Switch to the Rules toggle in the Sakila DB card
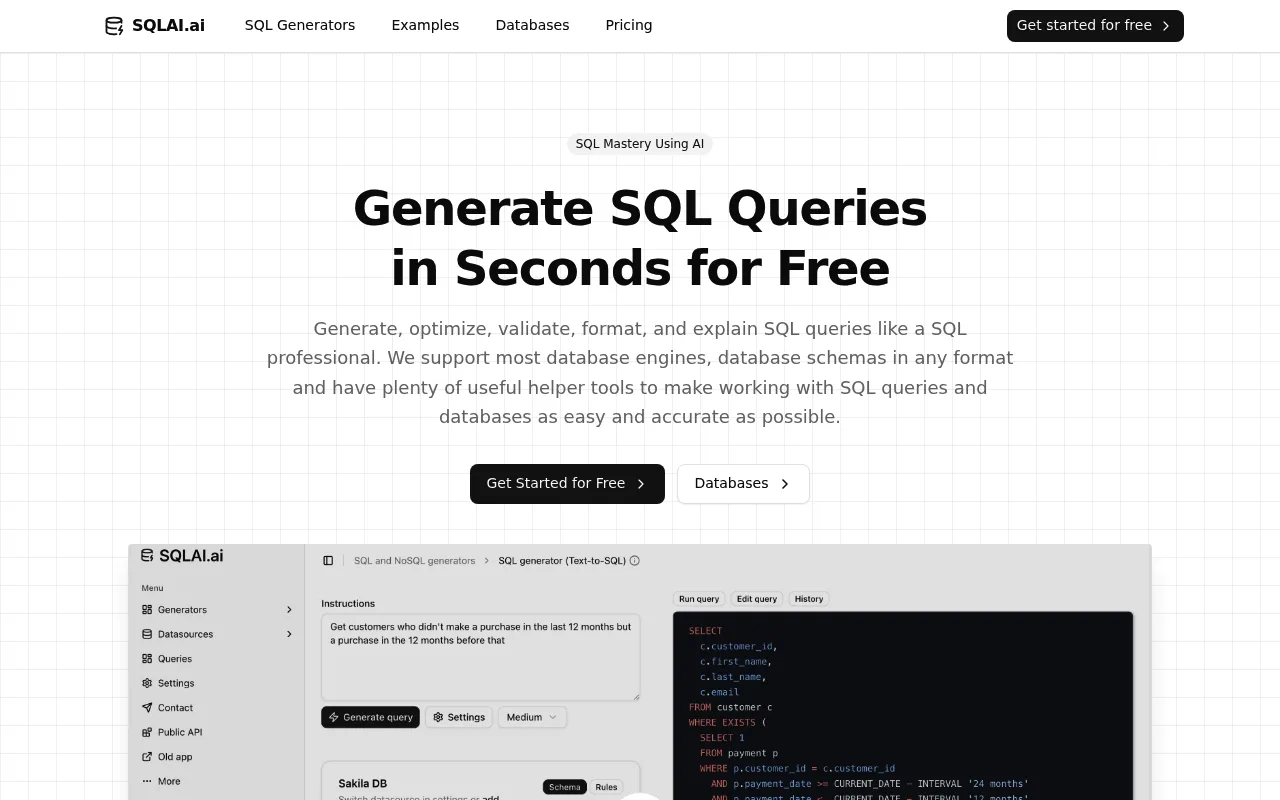Viewport: 1280px width, 800px height. click(606, 787)
